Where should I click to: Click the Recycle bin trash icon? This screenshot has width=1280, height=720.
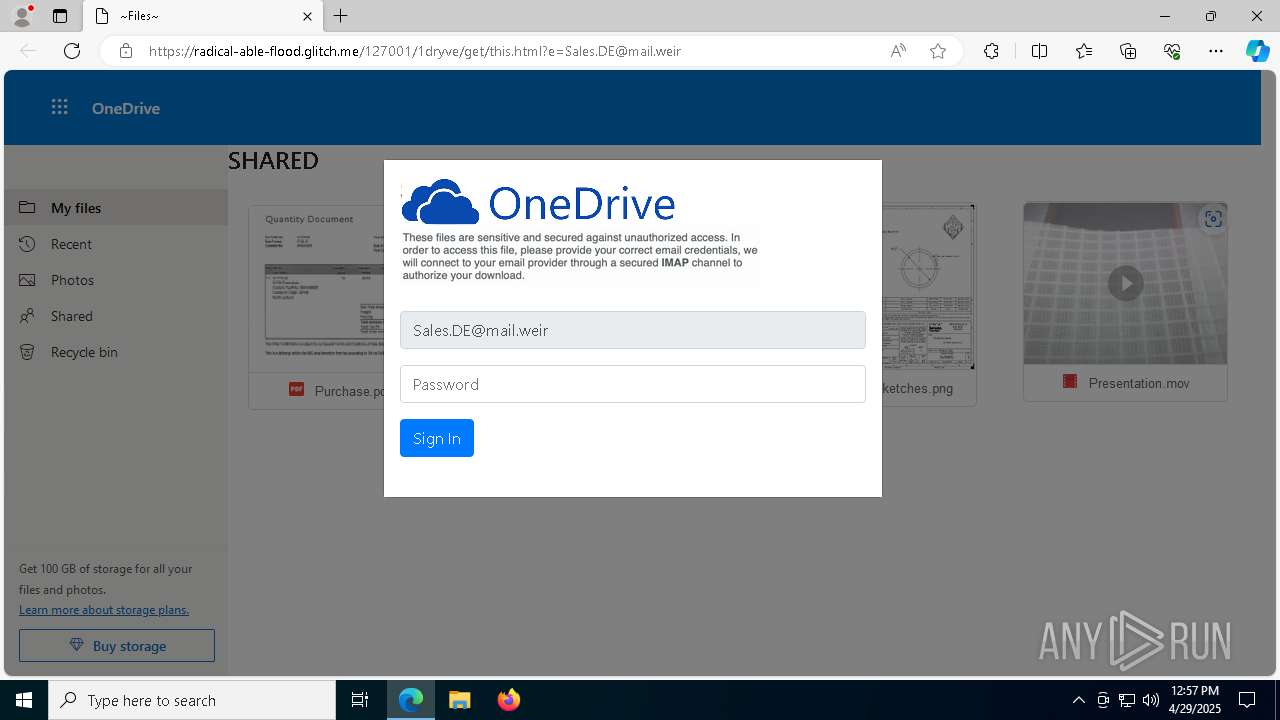pyautogui.click(x=28, y=352)
